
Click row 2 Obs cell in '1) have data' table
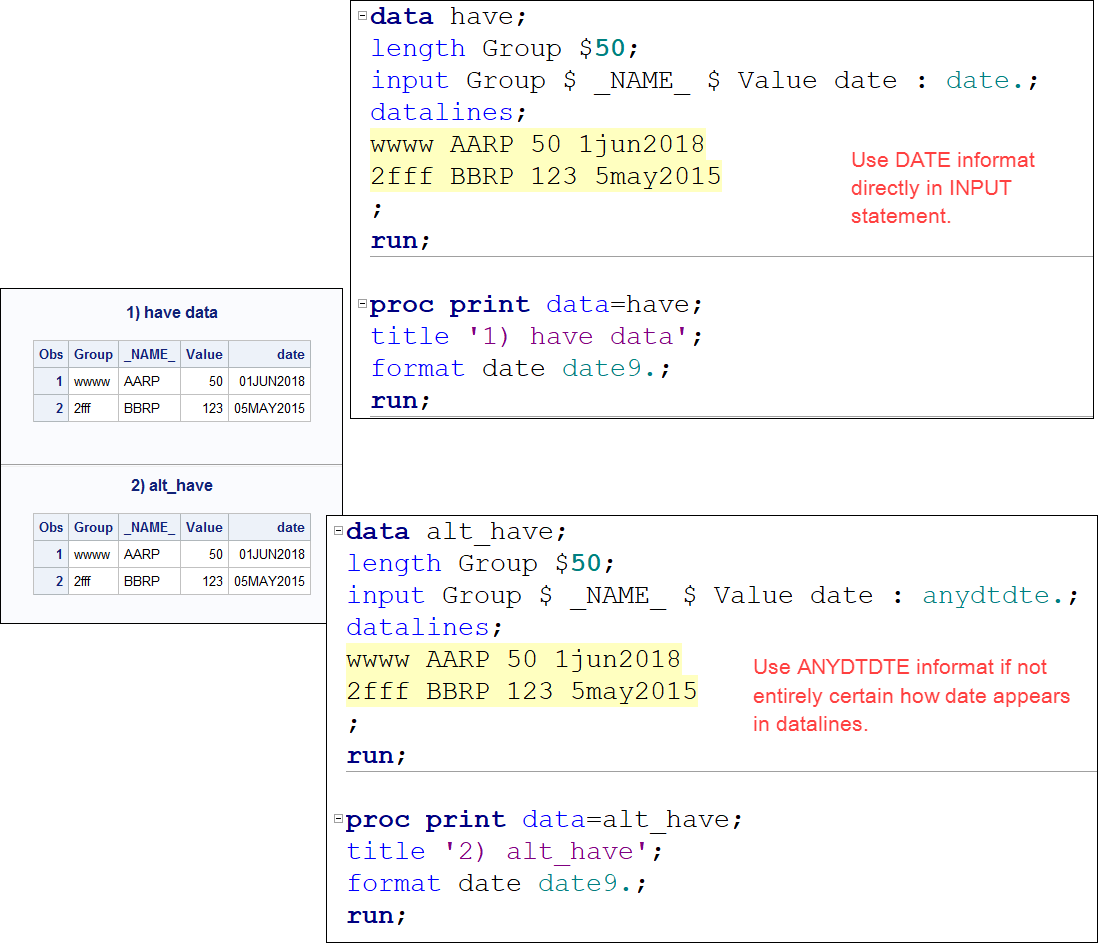(51, 408)
